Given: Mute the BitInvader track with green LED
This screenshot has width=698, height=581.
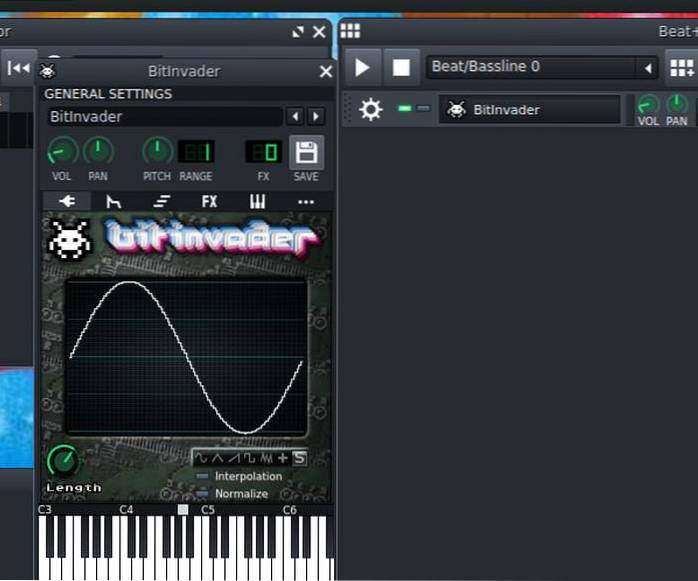Looking at the screenshot, I should pos(405,108).
